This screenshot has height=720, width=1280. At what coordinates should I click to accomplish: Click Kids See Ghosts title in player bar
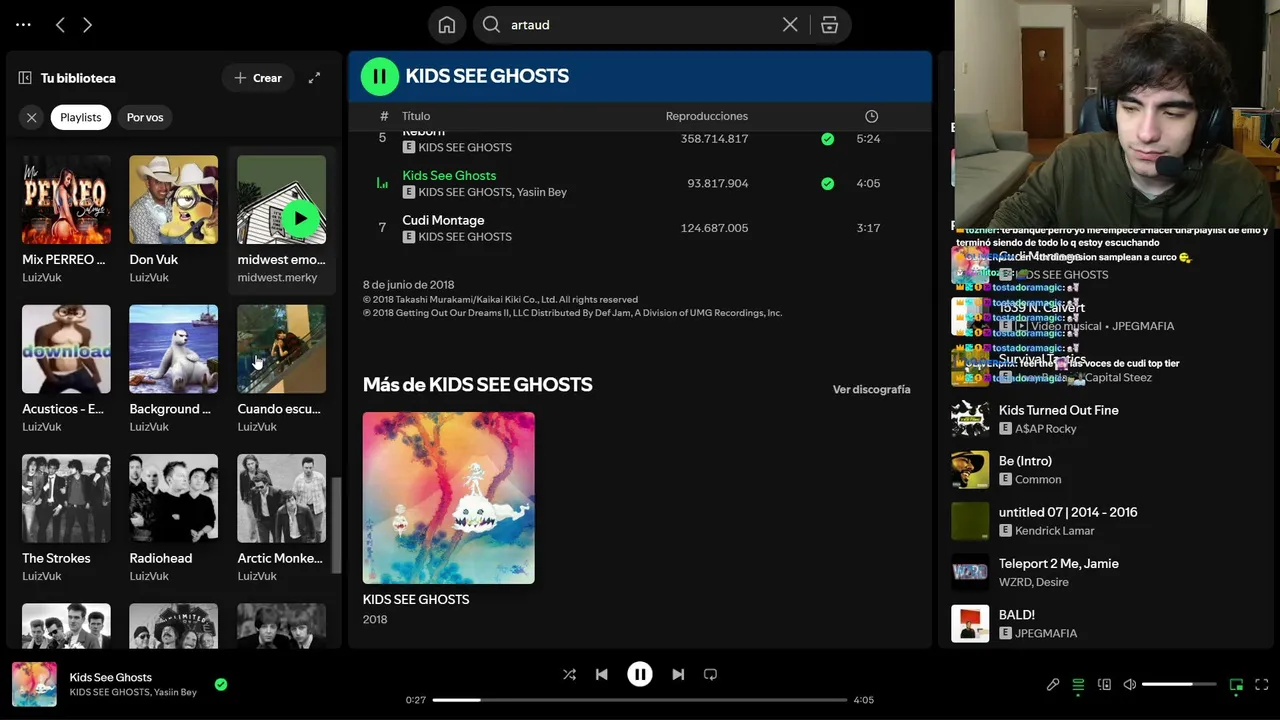(111, 678)
